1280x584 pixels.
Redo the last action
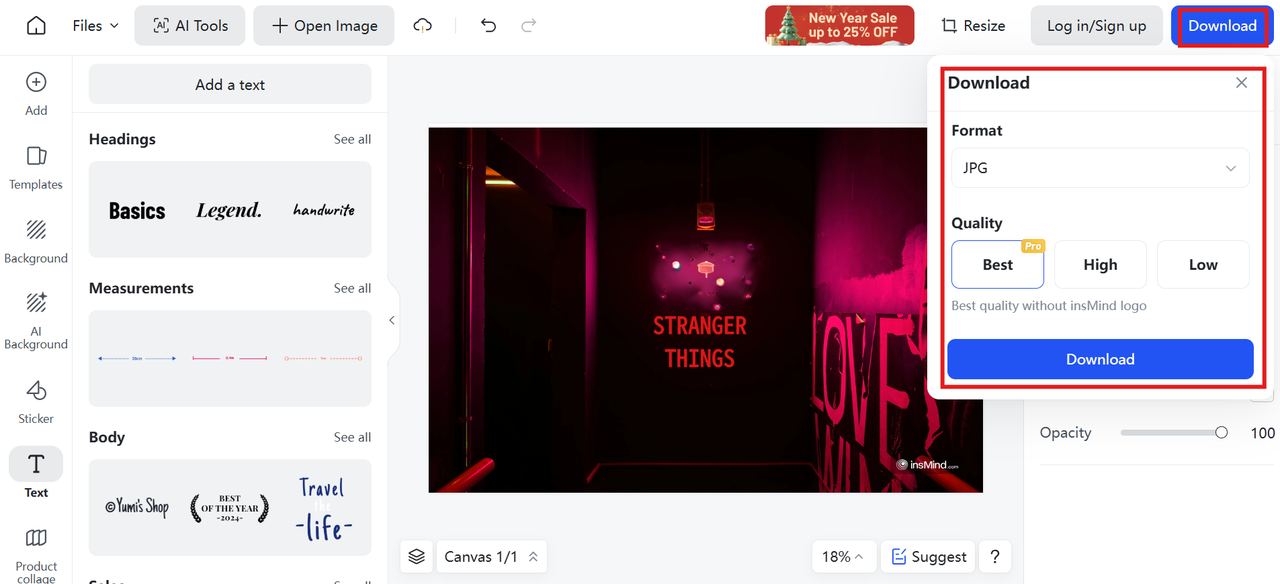(529, 26)
